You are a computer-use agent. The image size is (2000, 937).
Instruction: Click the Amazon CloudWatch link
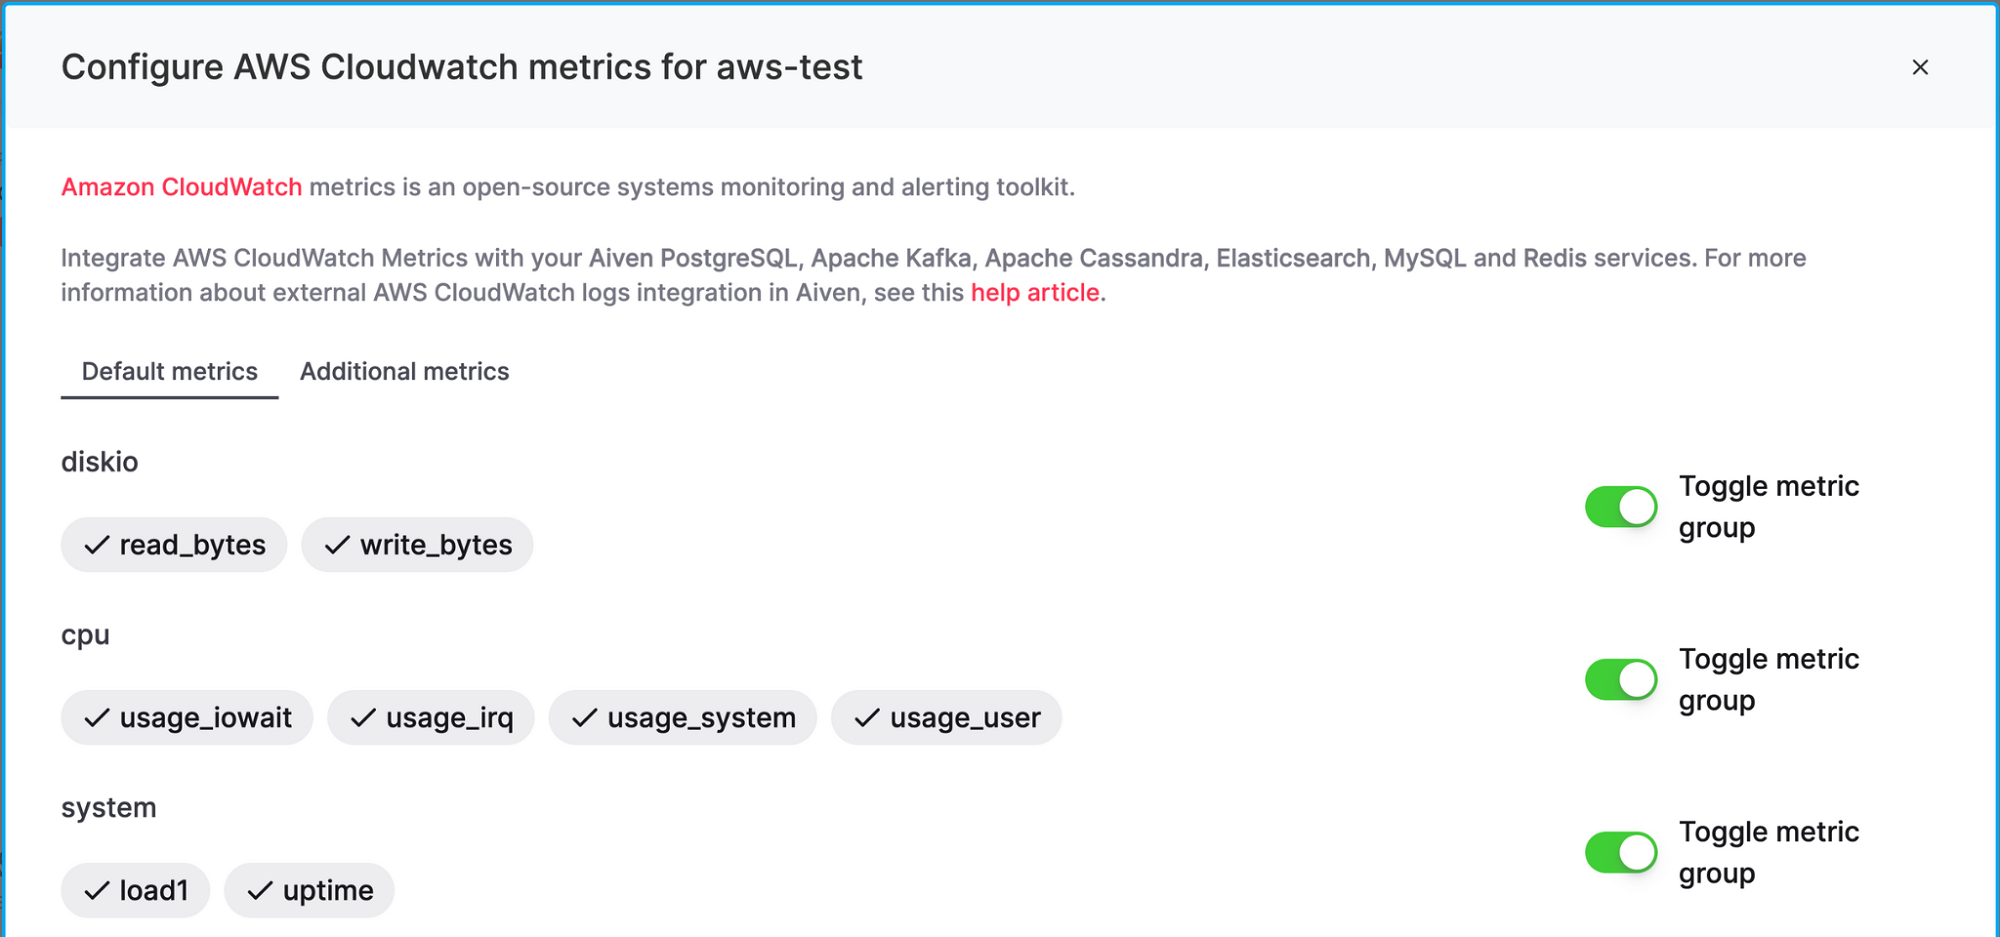[x=181, y=186]
